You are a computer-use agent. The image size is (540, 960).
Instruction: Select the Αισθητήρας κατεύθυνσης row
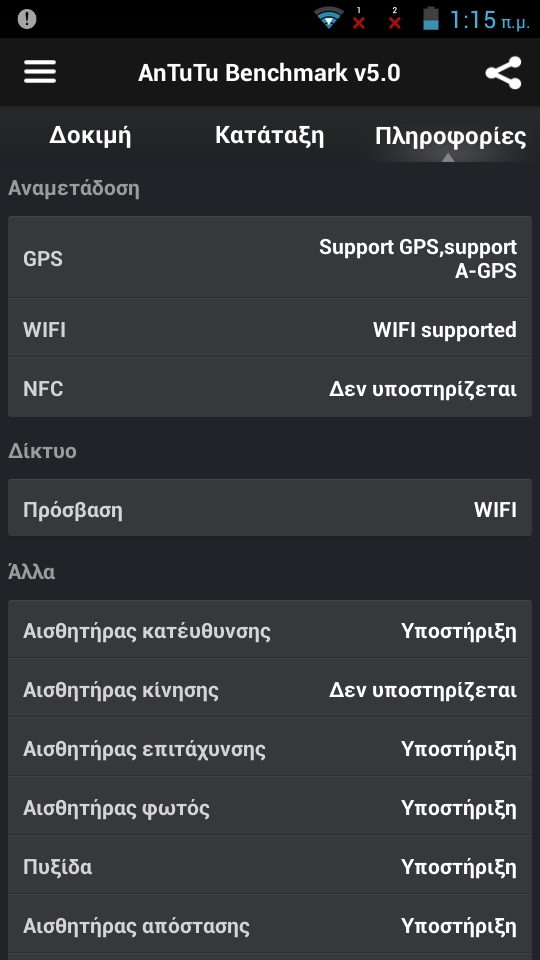coord(270,630)
